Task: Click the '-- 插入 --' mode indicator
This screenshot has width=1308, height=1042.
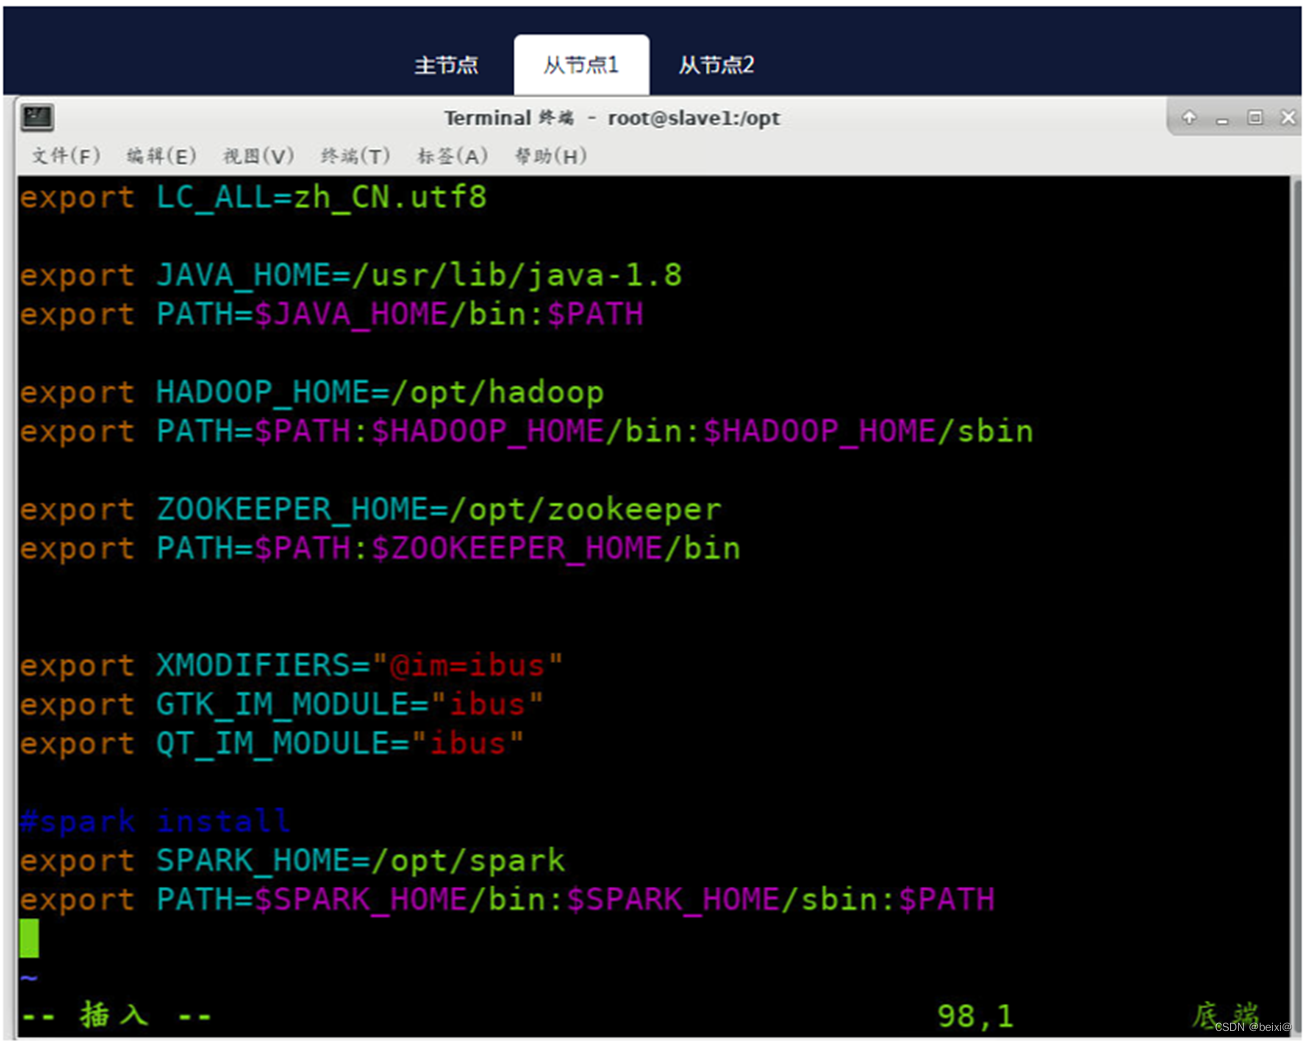Action: click(x=116, y=1016)
